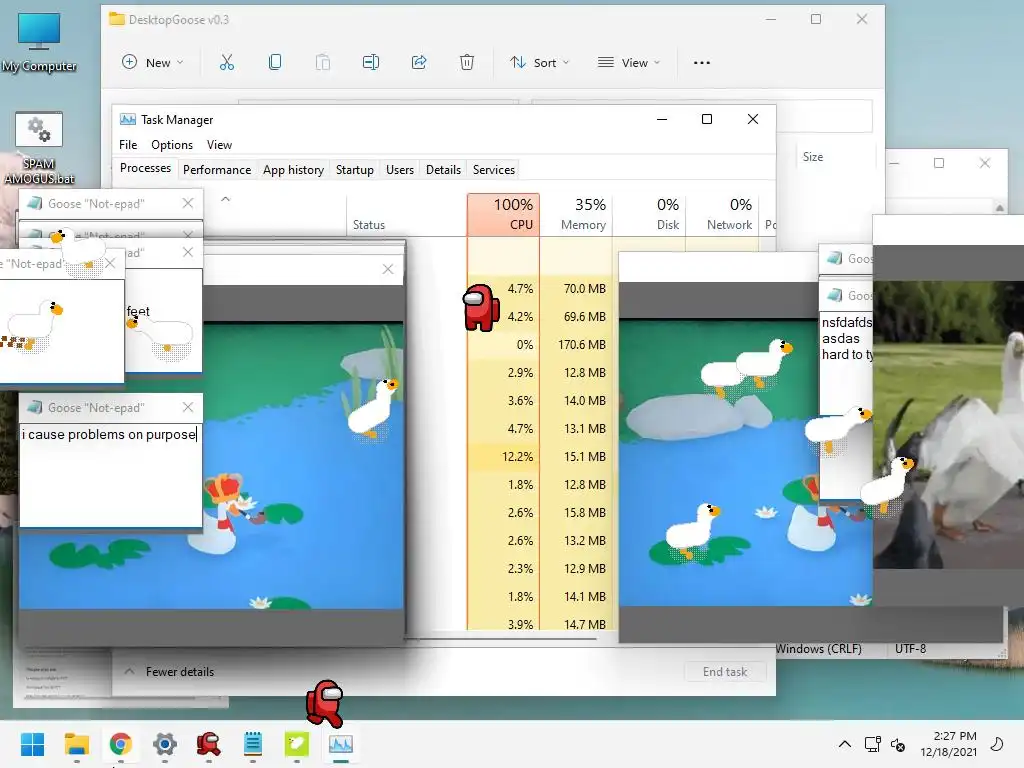Viewport: 1024px width, 768px height.
Task: Open File Explorer from taskbar
Action: [76, 744]
